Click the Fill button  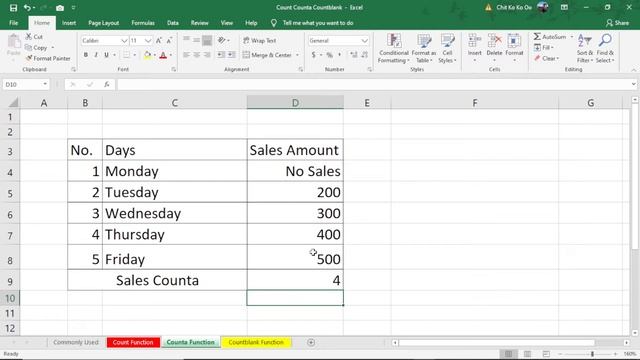click(x=544, y=48)
